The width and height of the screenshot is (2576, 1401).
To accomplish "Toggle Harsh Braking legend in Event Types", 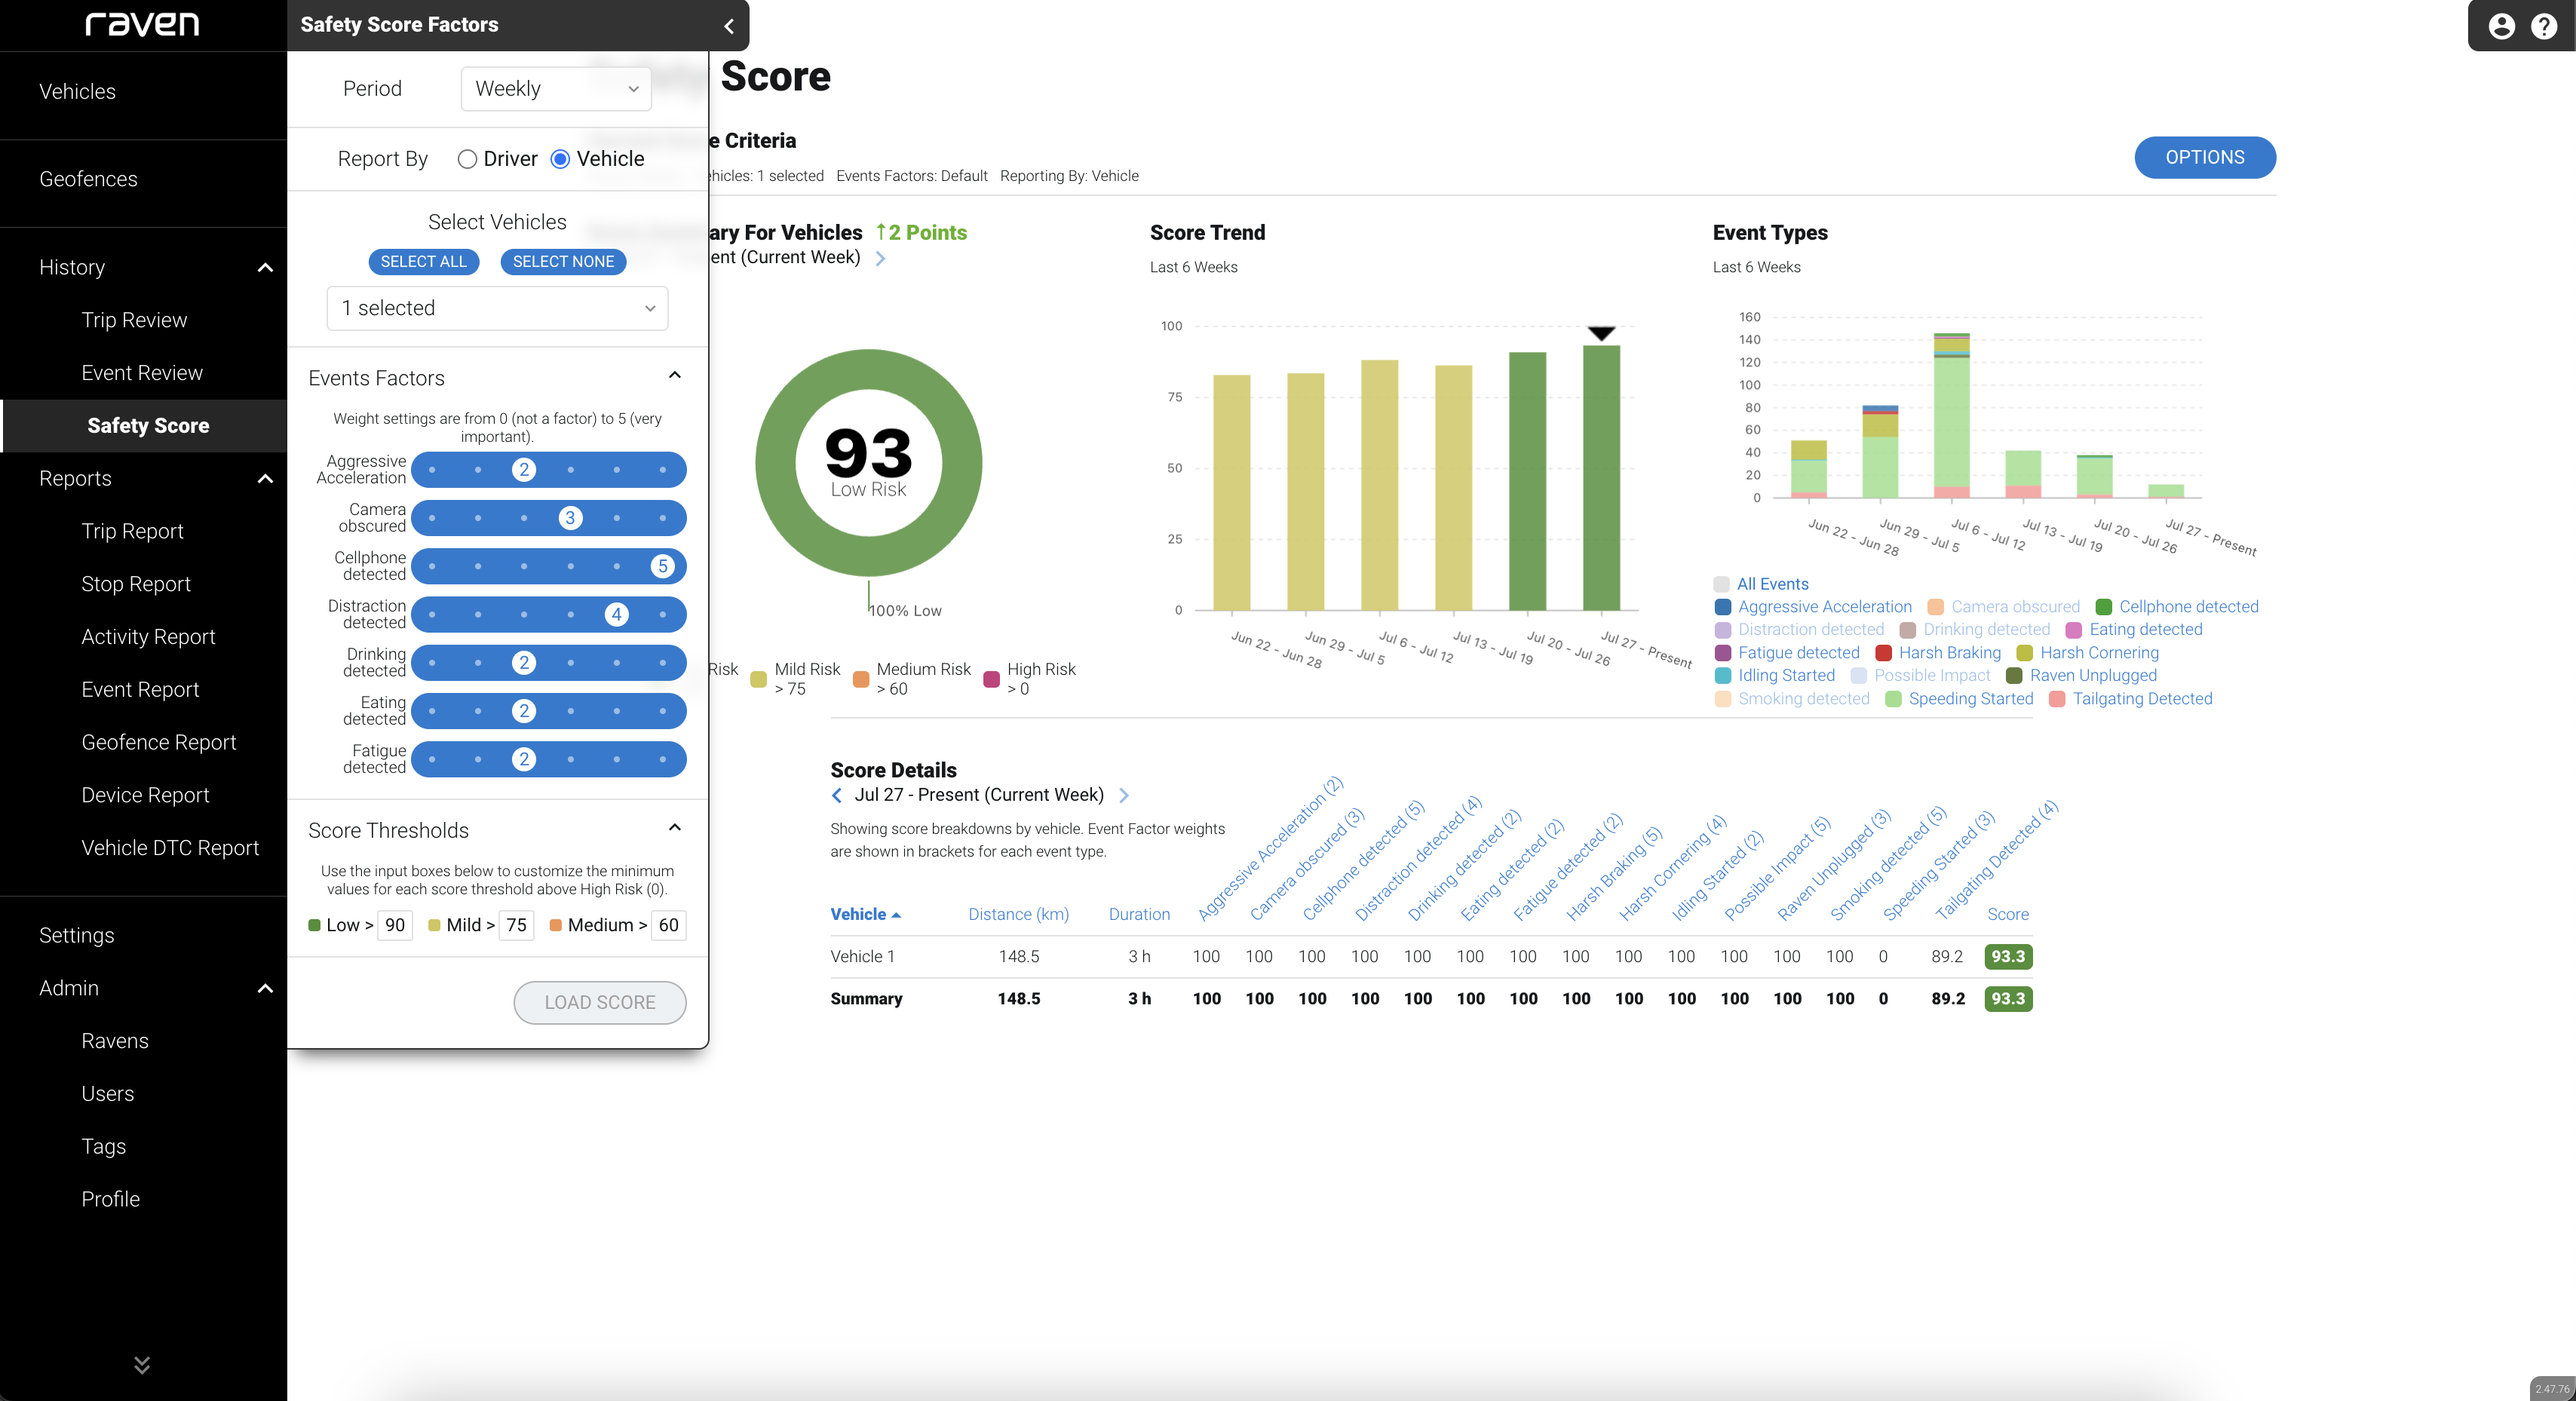I will [1949, 652].
